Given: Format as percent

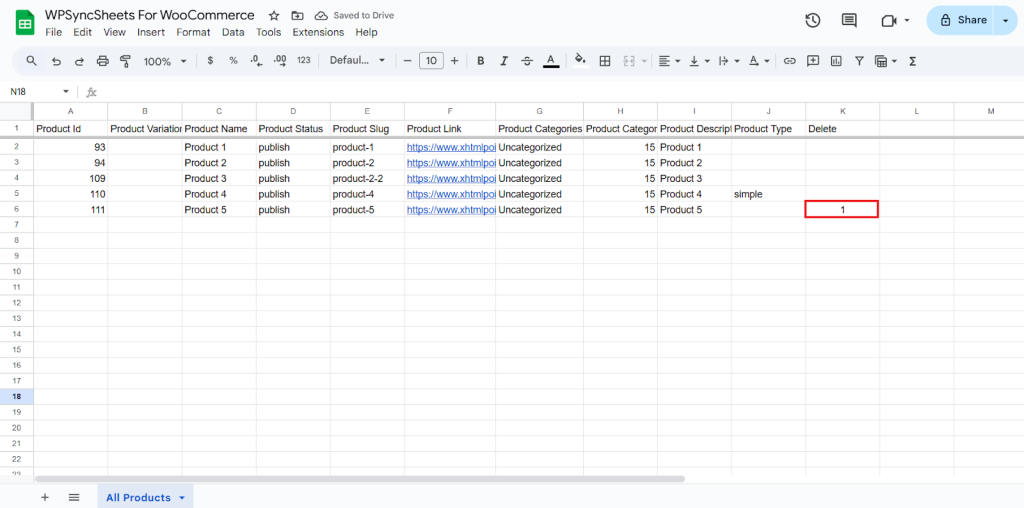Looking at the screenshot, I should pos(233,61).
